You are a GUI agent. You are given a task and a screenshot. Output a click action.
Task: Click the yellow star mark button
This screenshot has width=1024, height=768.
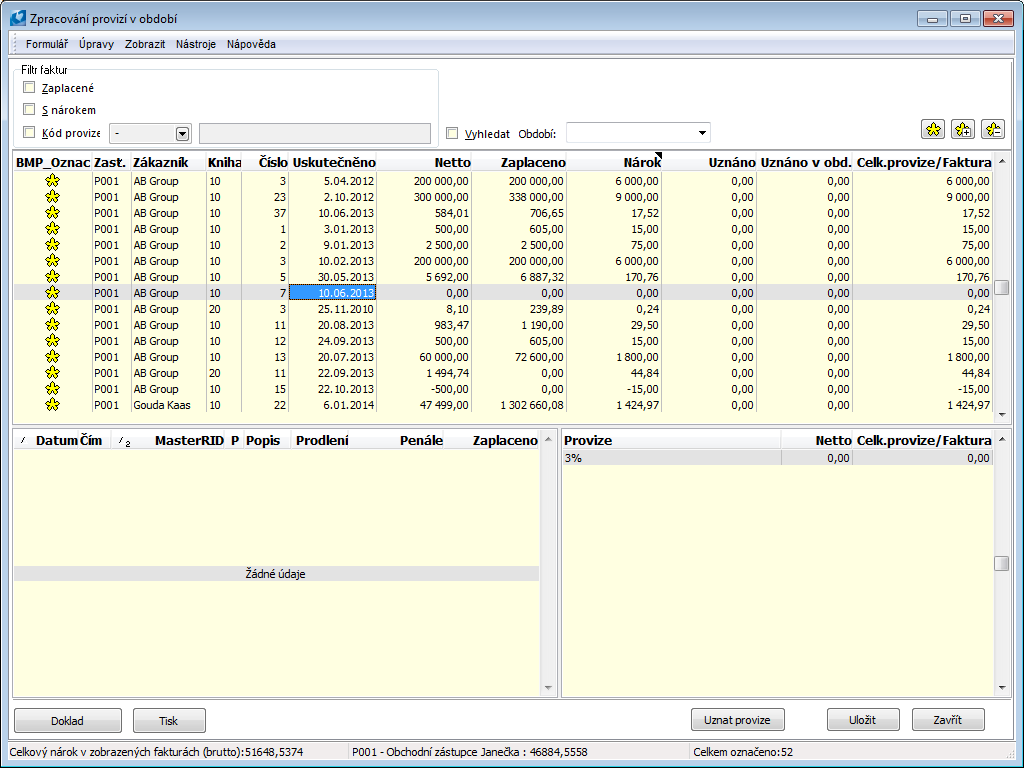(933, 130)
